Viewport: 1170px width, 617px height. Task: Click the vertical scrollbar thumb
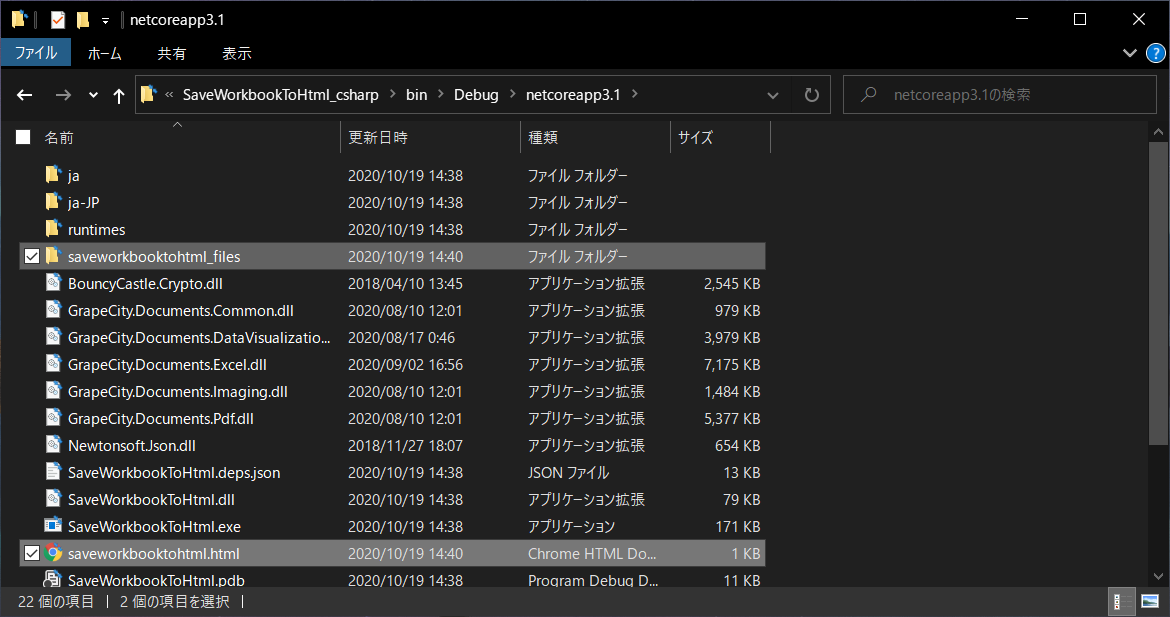1158,295
